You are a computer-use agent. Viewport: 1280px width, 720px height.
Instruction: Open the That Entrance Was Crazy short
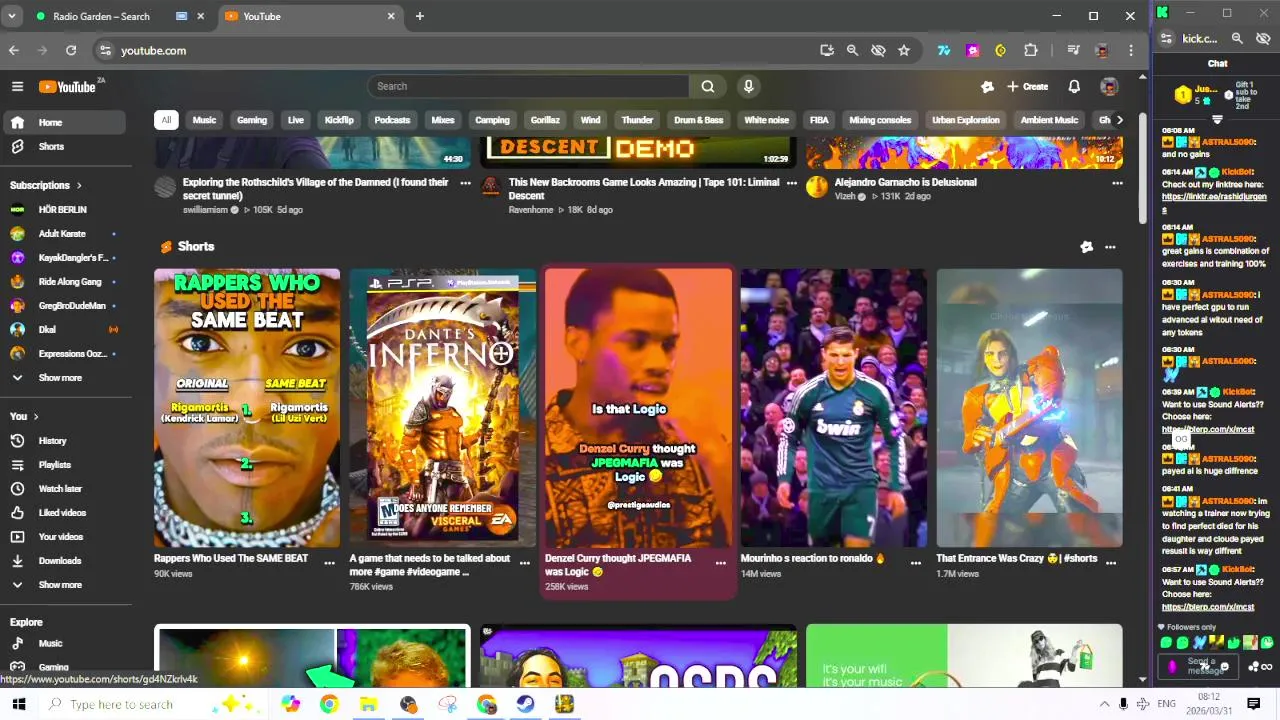(1029, 408)
